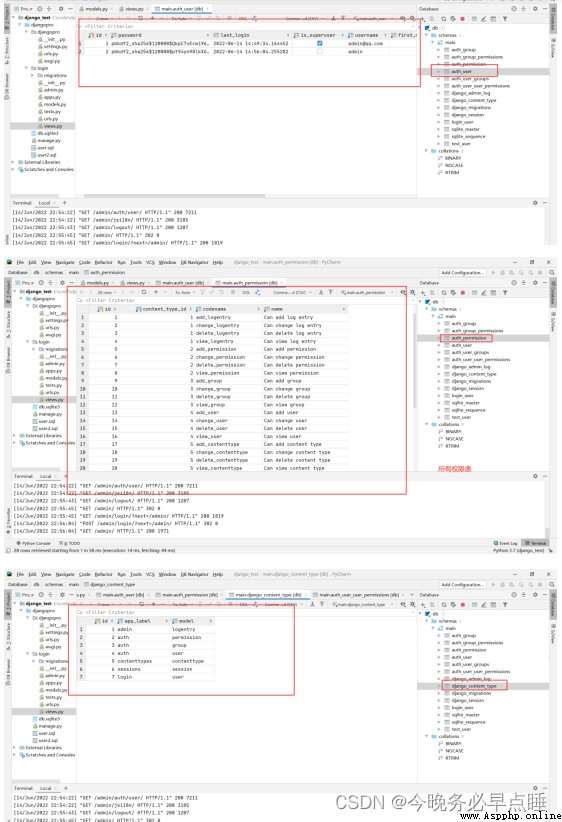Click Project panel locate target icon, auth_permission window
Image resolution: width=562 pixels, height=822 pixels.
click(x=41, y=283)
